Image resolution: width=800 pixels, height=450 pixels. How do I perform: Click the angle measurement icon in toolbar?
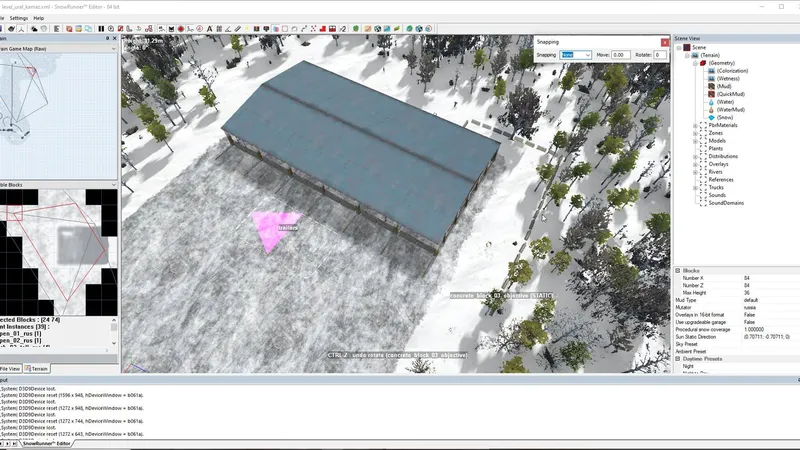point(228,29)
